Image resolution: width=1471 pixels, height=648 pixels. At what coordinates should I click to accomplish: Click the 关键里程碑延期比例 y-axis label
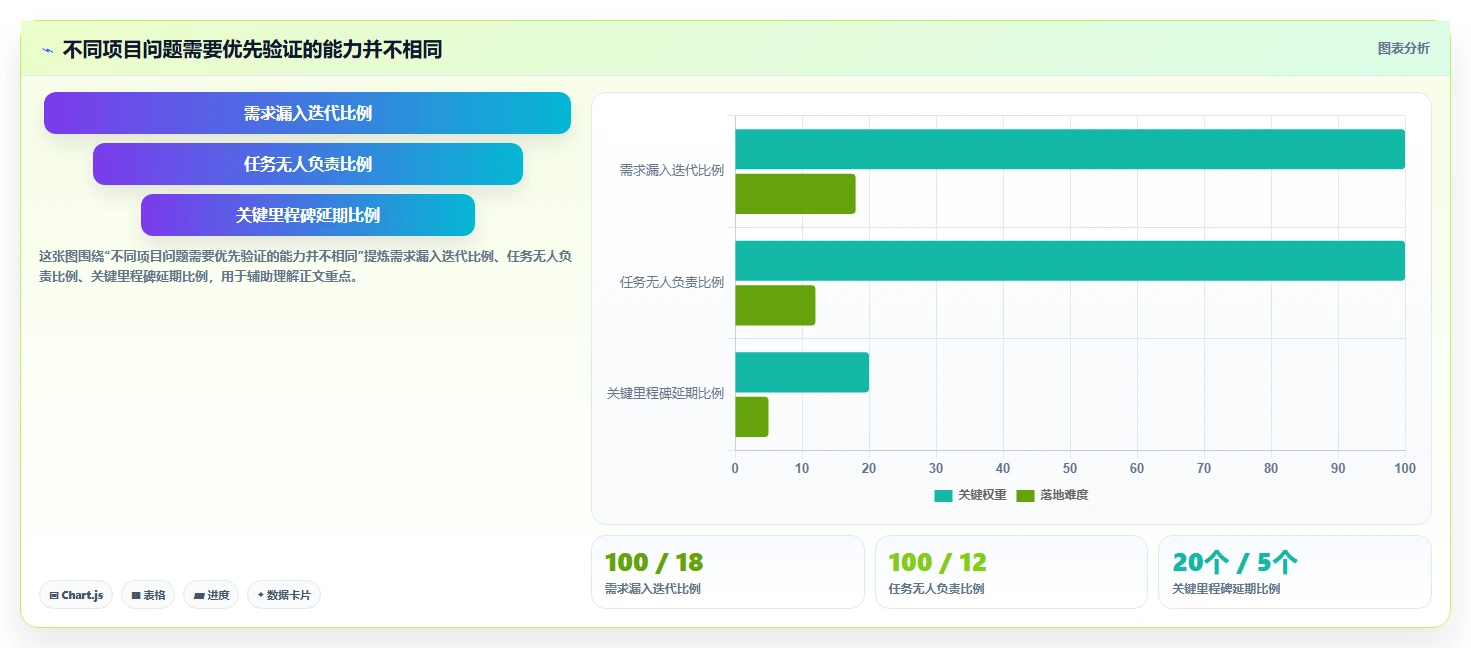665,394
